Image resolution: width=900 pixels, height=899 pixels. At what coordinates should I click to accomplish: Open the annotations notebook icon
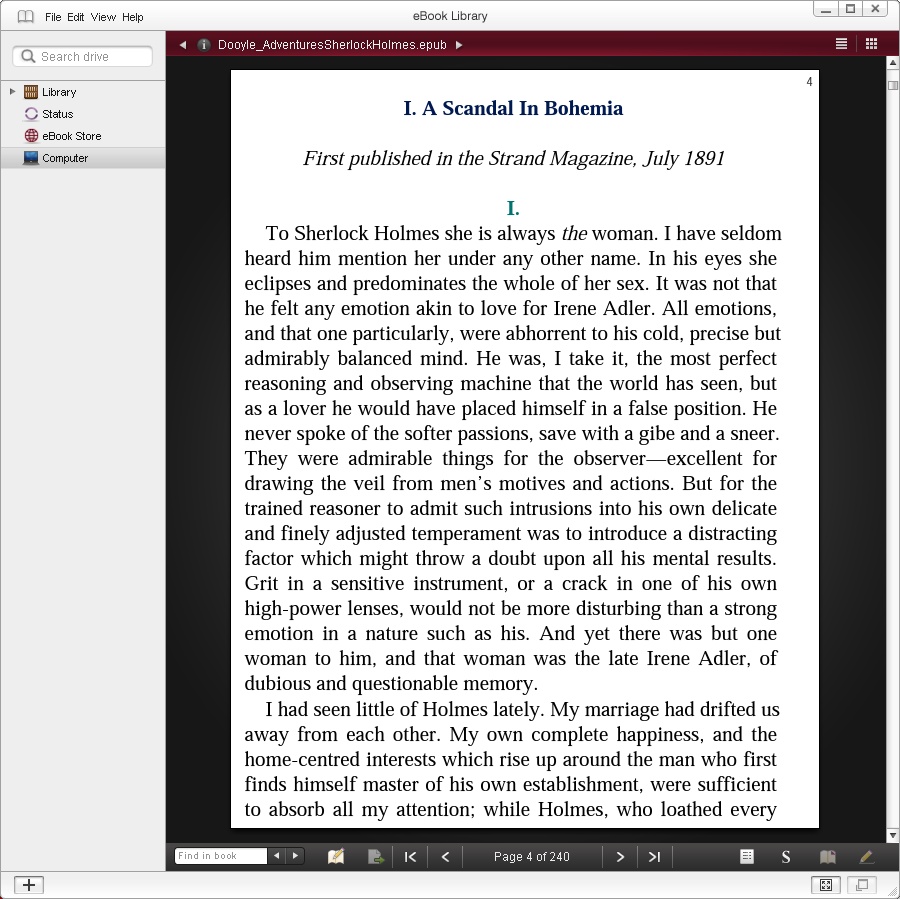(336, 857)
